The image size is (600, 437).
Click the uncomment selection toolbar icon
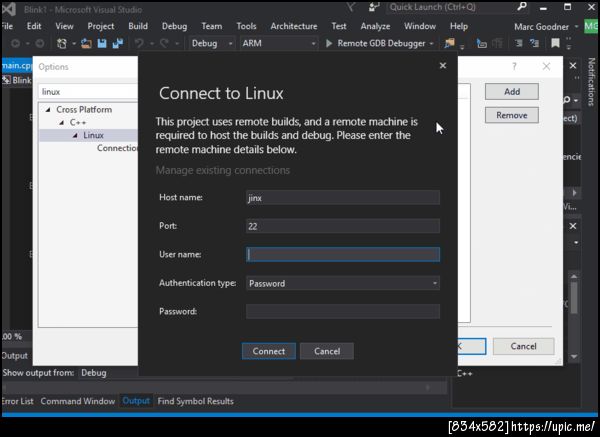point(534,44)
